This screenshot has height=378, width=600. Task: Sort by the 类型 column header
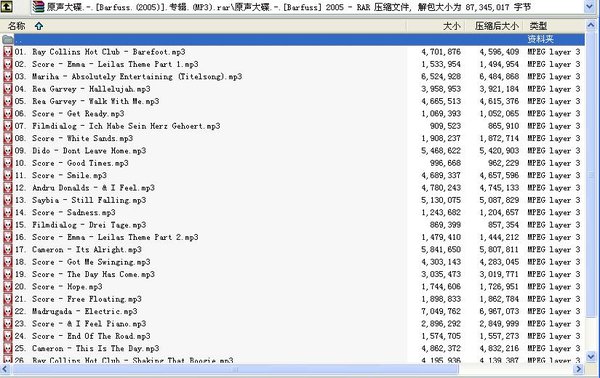(x=538, y=26)
